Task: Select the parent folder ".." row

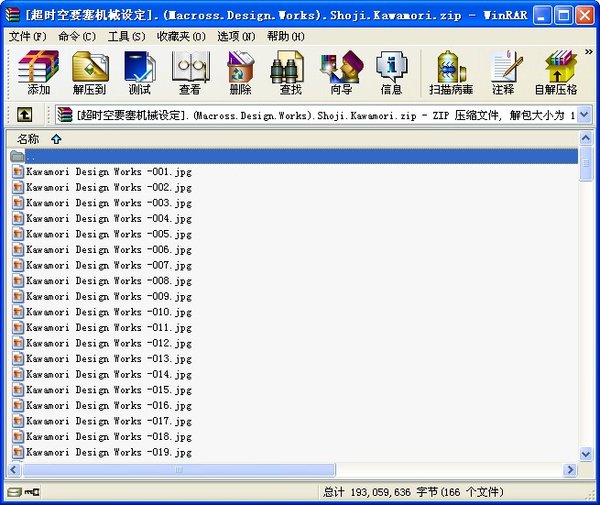Action: 293,156
